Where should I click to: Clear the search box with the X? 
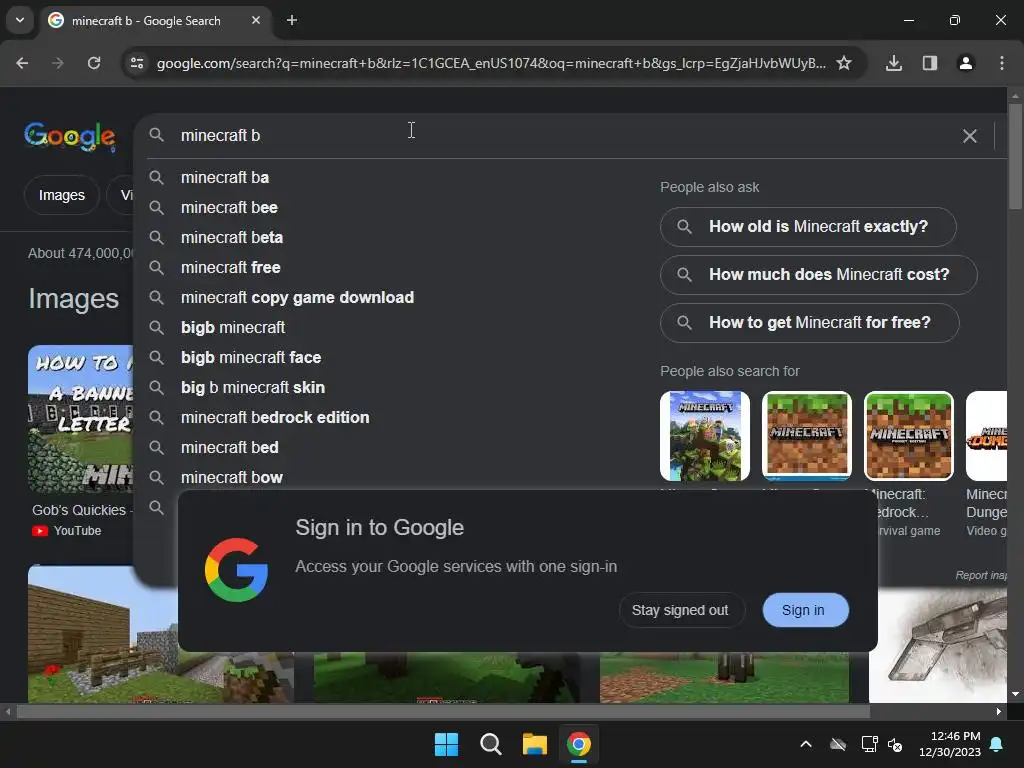[x=970, y=136]
